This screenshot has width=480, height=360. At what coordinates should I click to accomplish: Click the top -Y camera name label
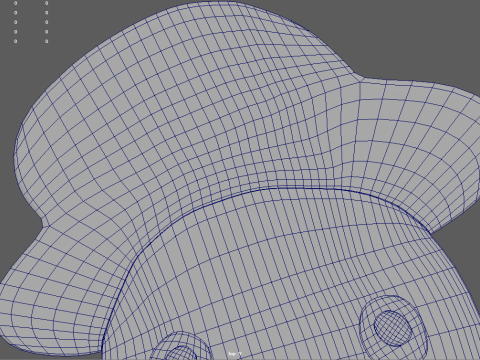tap(235, 354)
